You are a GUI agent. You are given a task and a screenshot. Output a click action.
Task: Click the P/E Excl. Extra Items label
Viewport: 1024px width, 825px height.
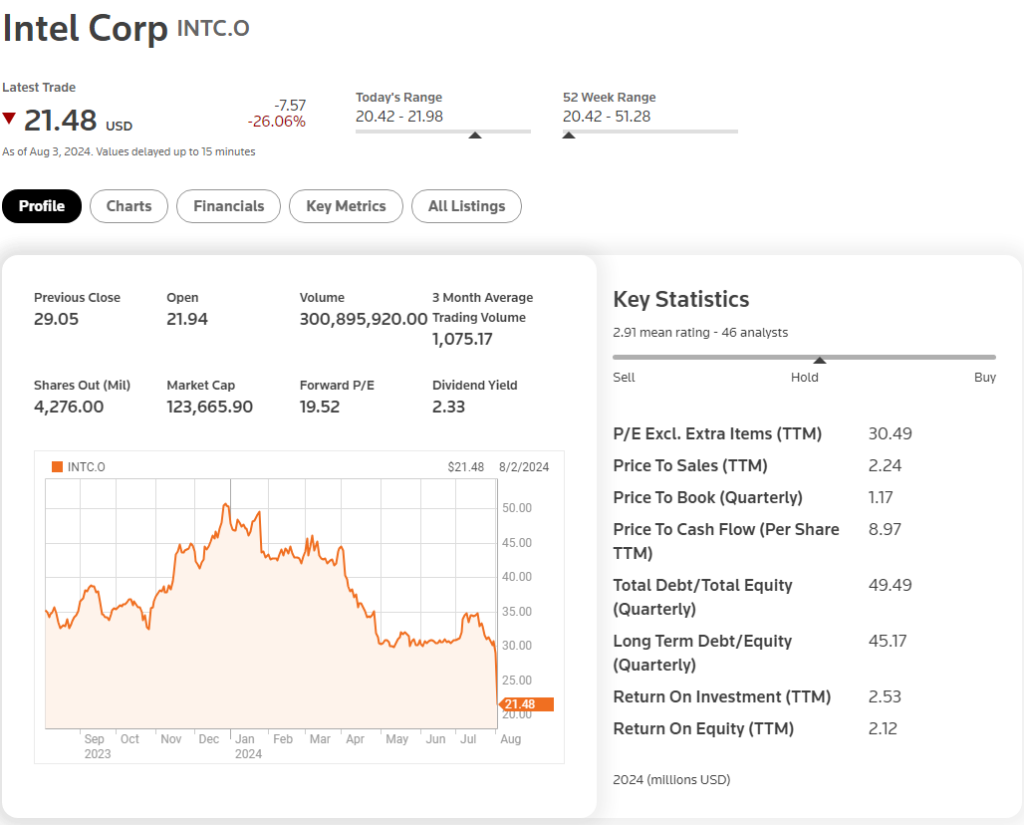click(x=716, y=434)
